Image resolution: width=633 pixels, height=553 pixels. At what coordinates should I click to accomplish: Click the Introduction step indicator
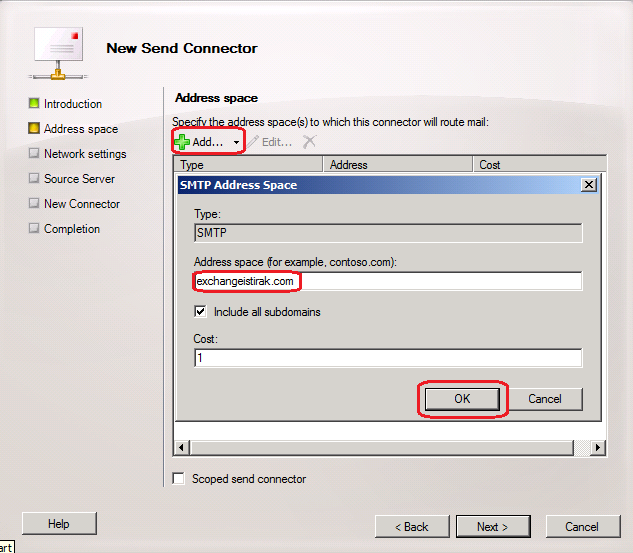tap(34, 104)
